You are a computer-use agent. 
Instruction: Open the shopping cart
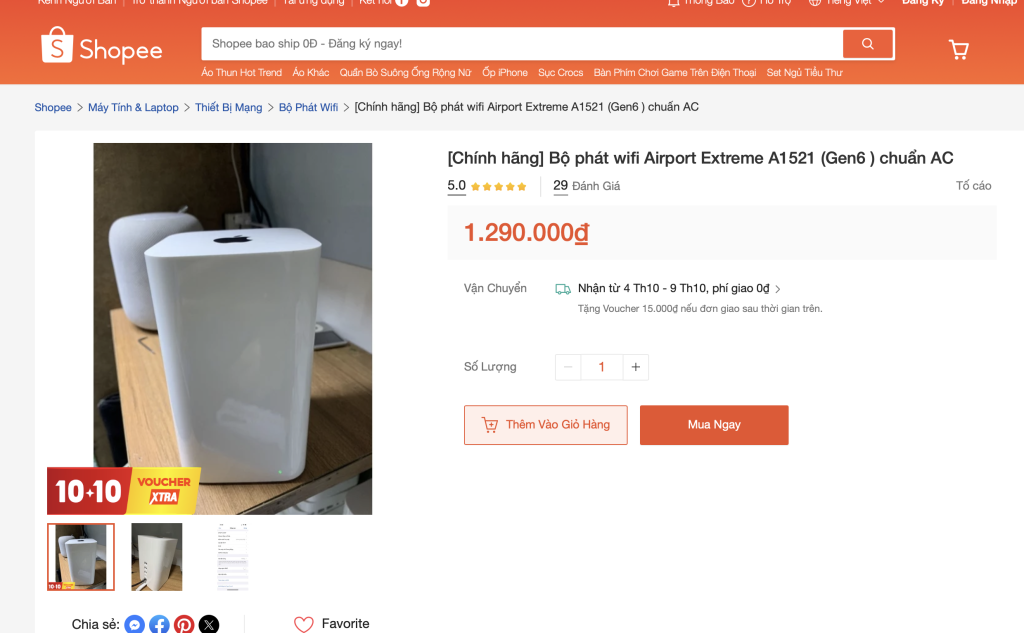tap(958, 49)
